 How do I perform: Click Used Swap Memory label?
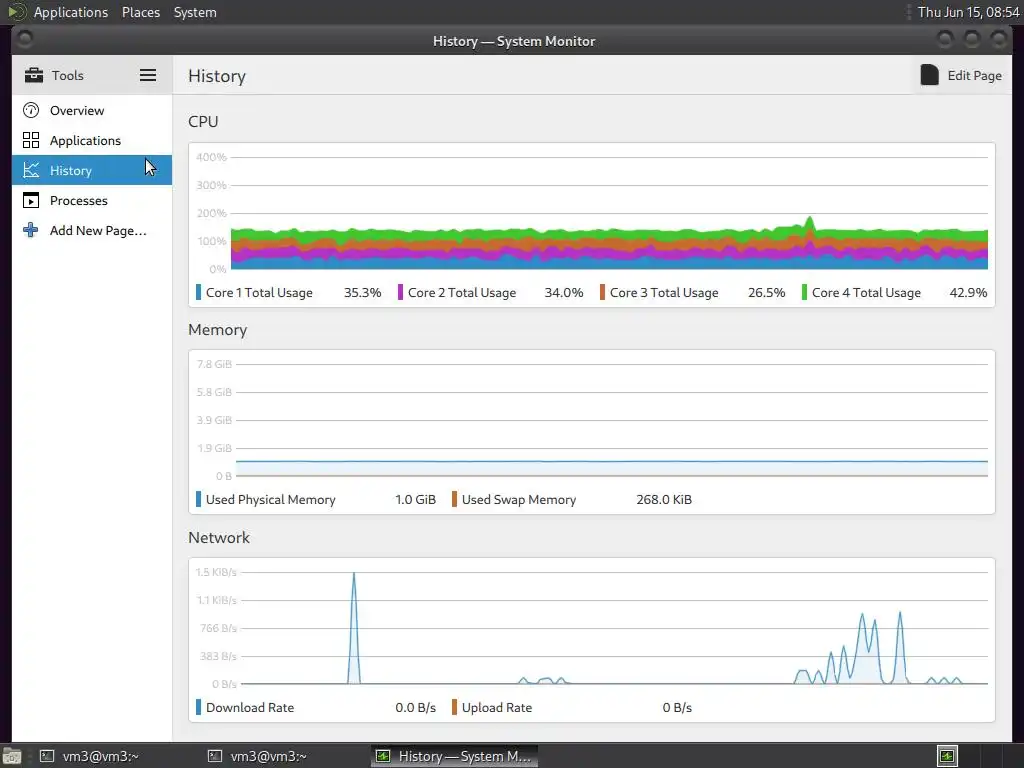pyautogui.click(x=519, y=500)
